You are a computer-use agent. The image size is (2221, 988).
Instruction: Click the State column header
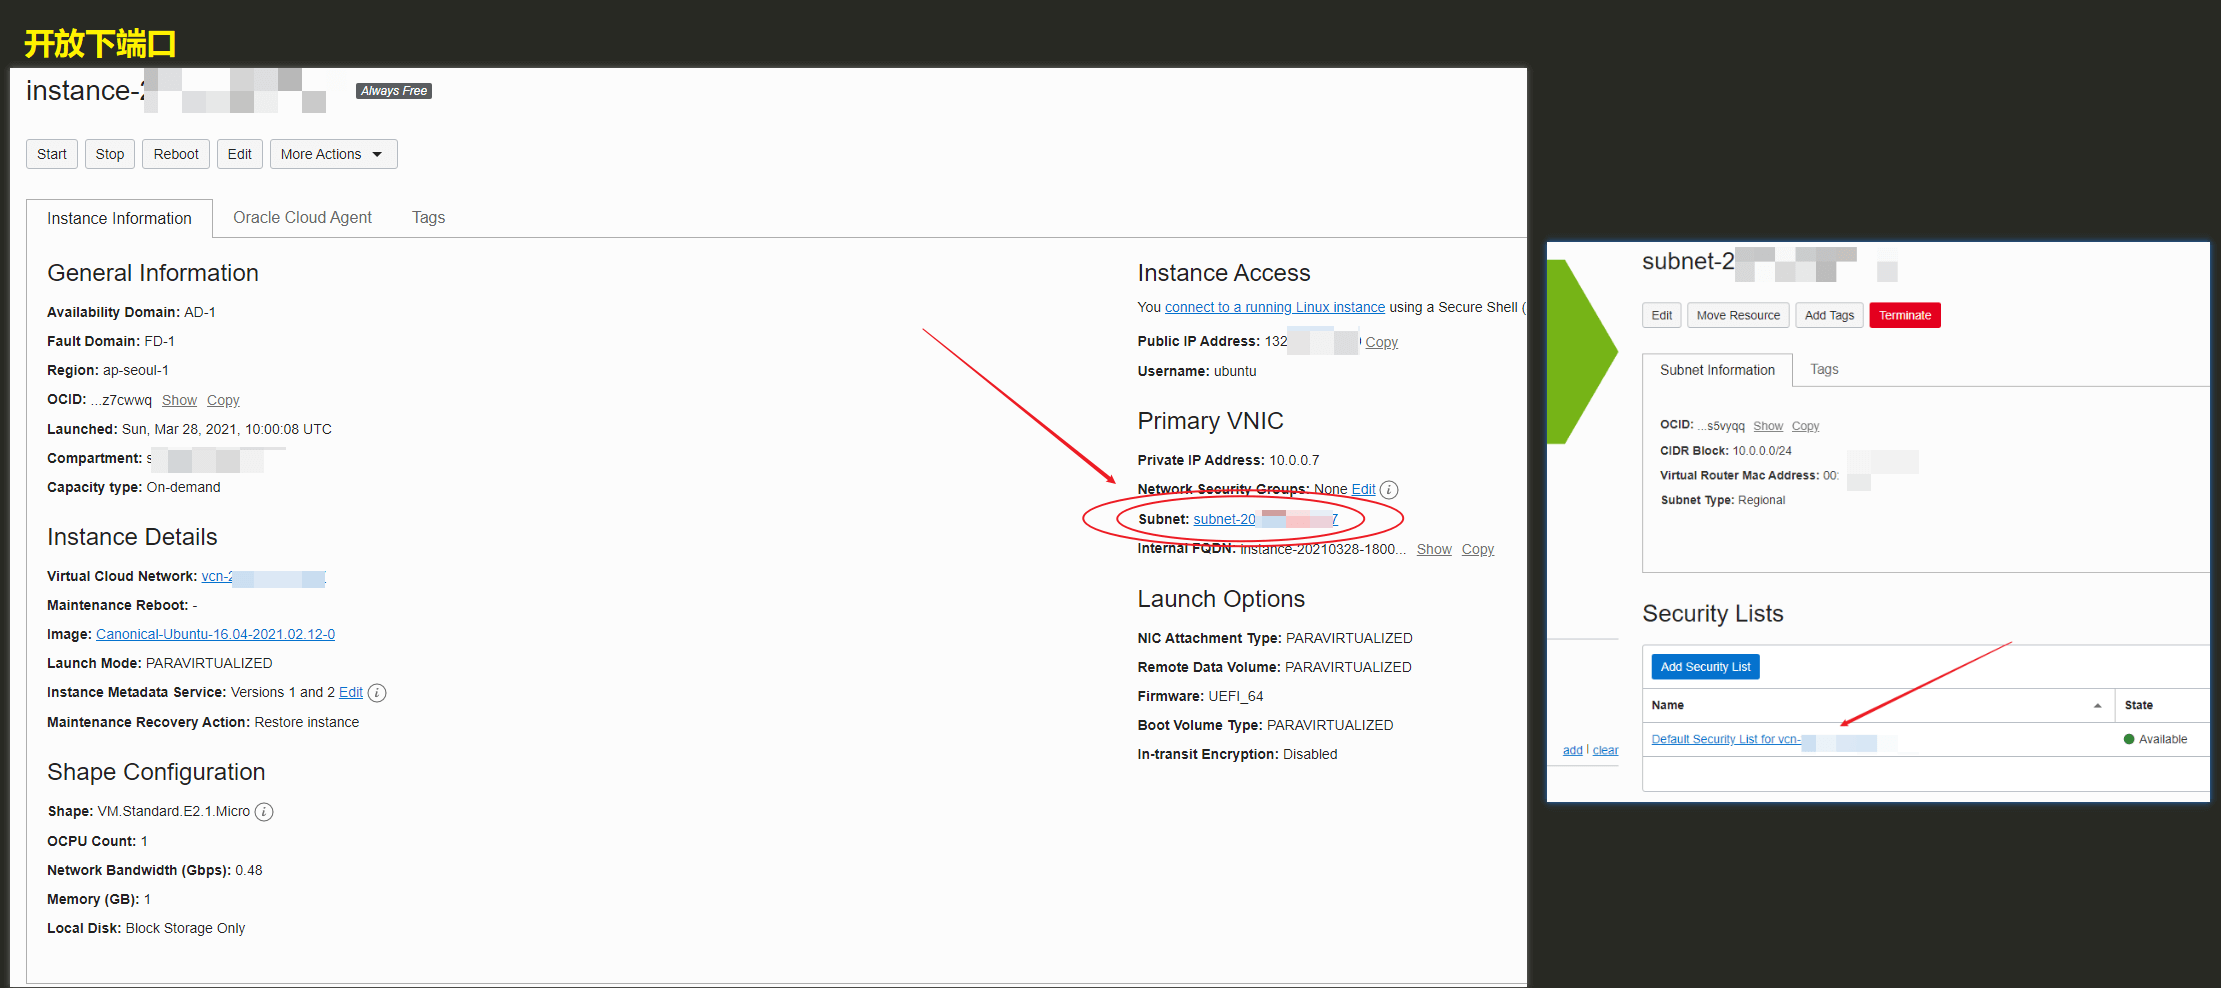2139,706
